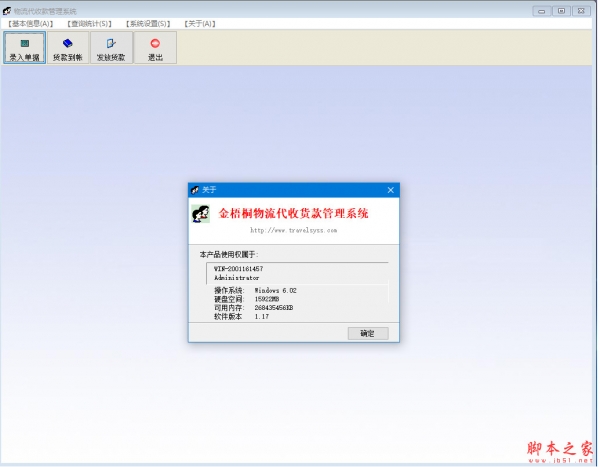Click the 268435456KB available memory value

coord(274,308)
